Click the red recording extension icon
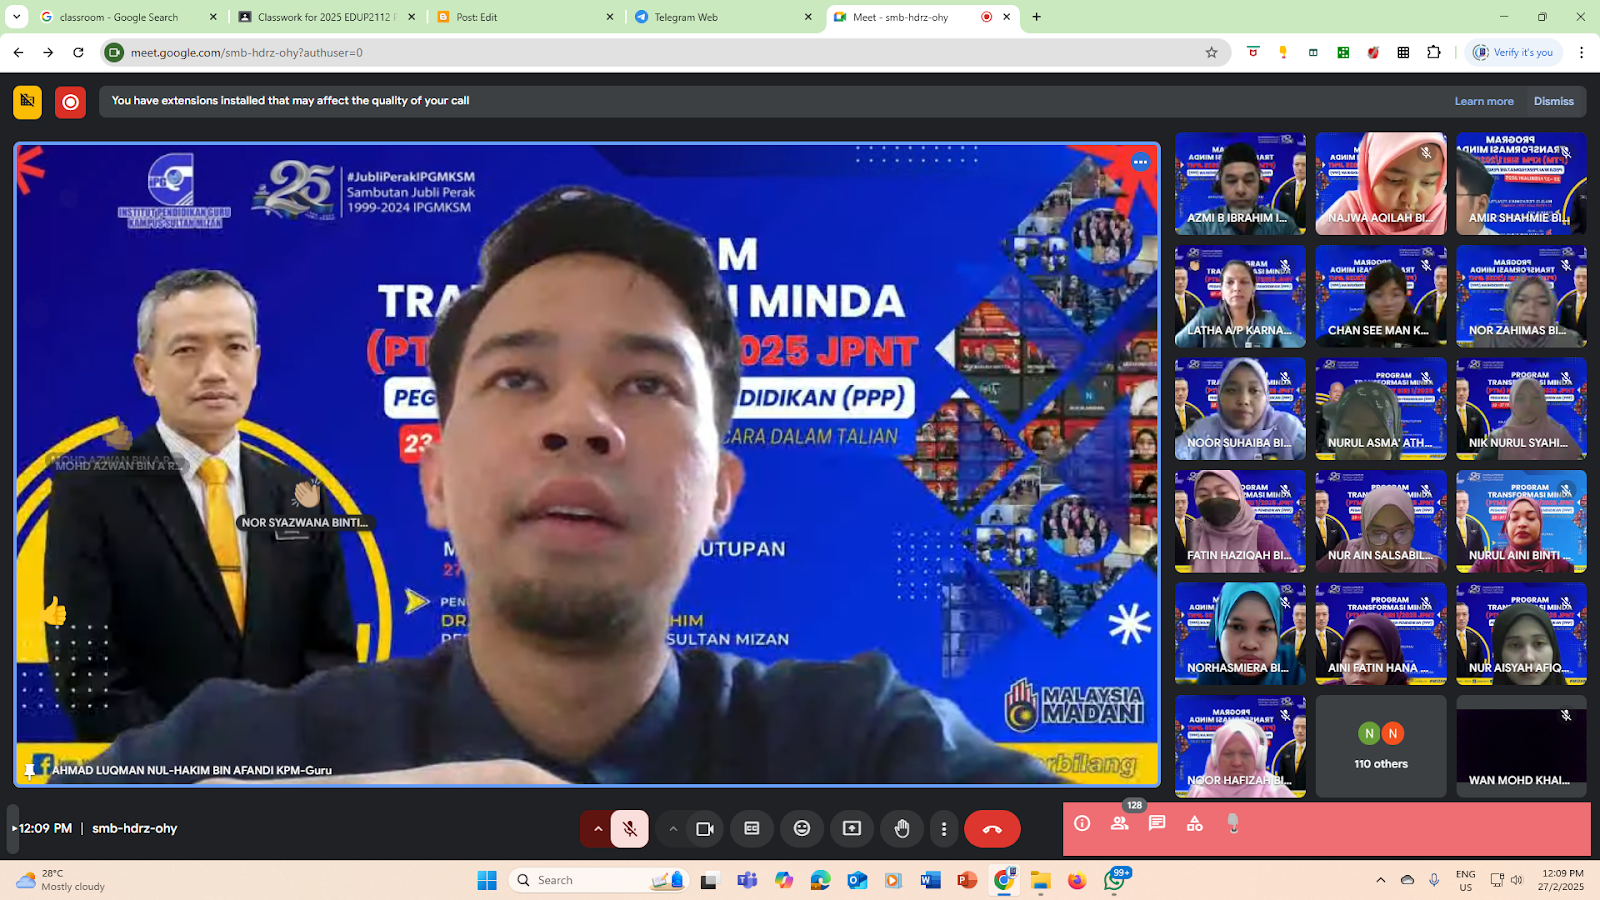The width and height of the screenshot is (1600, 900). tap(70, 102)
